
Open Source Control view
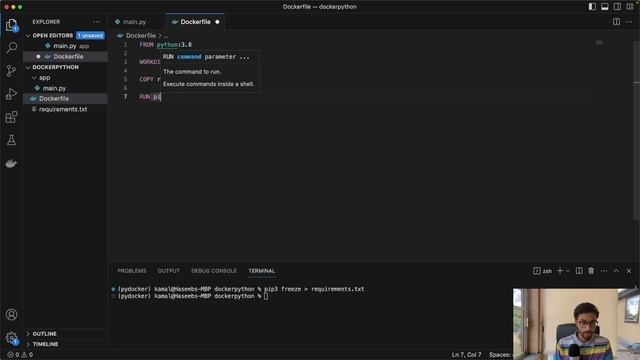click(11, 71)
